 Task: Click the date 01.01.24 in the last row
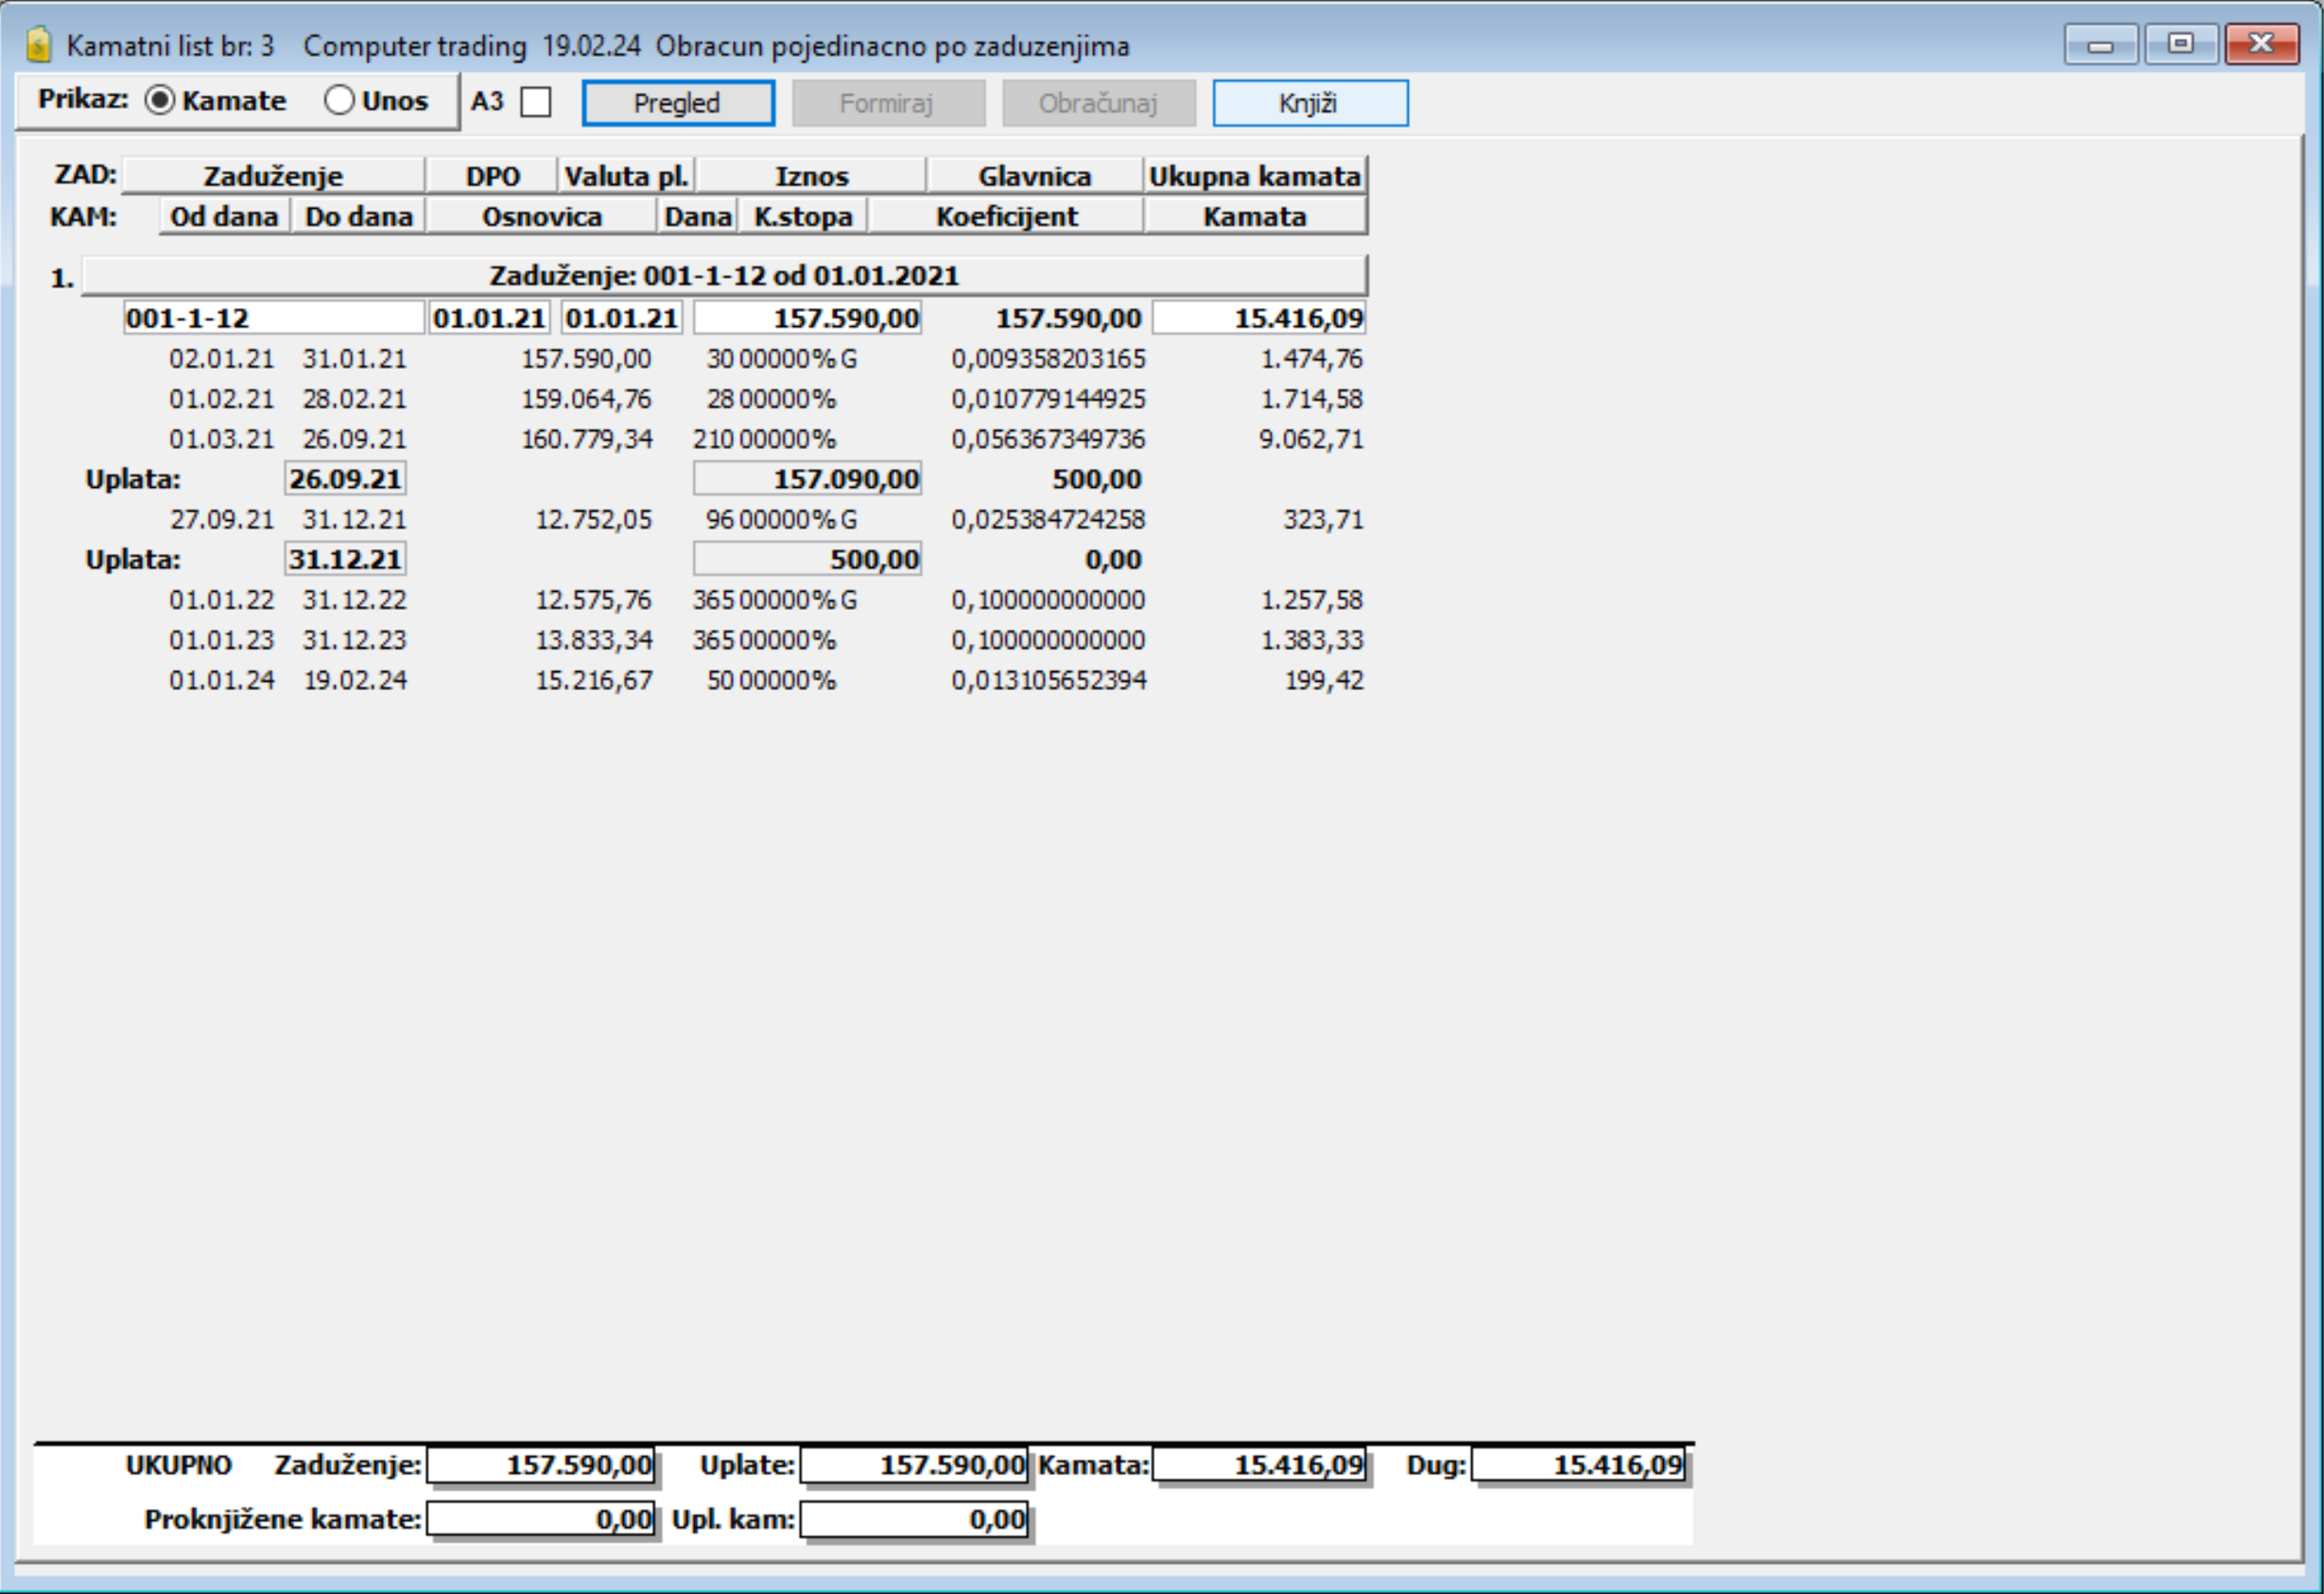click(x=221, y=680)
